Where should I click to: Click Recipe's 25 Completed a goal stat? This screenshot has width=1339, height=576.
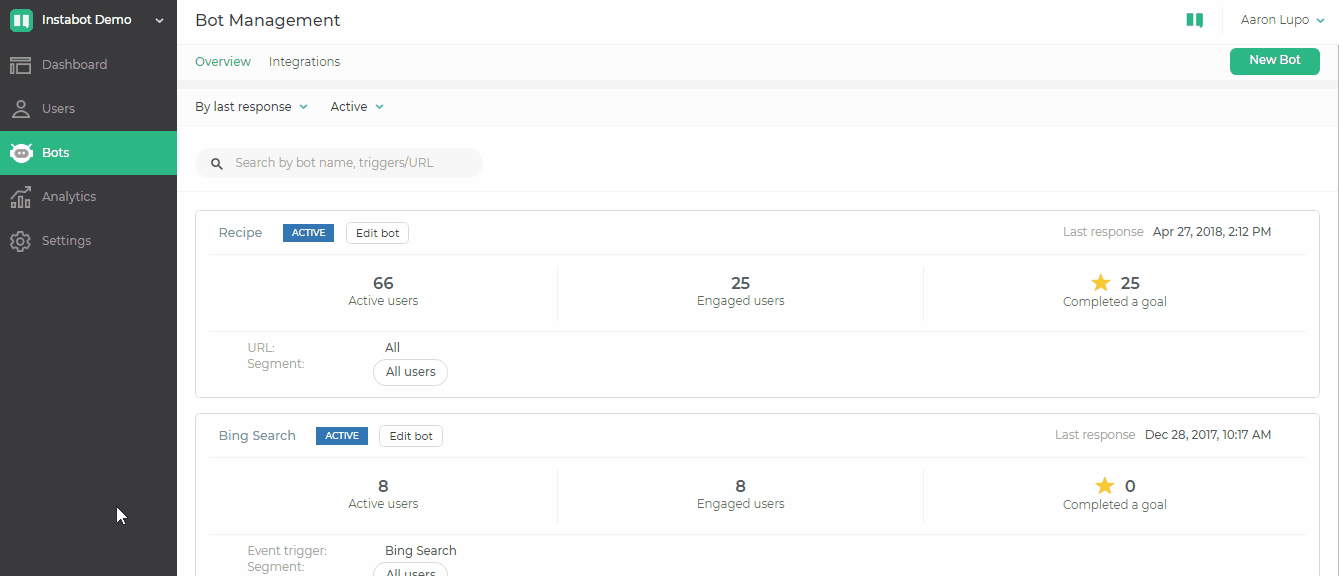(x=1115, y=291)
